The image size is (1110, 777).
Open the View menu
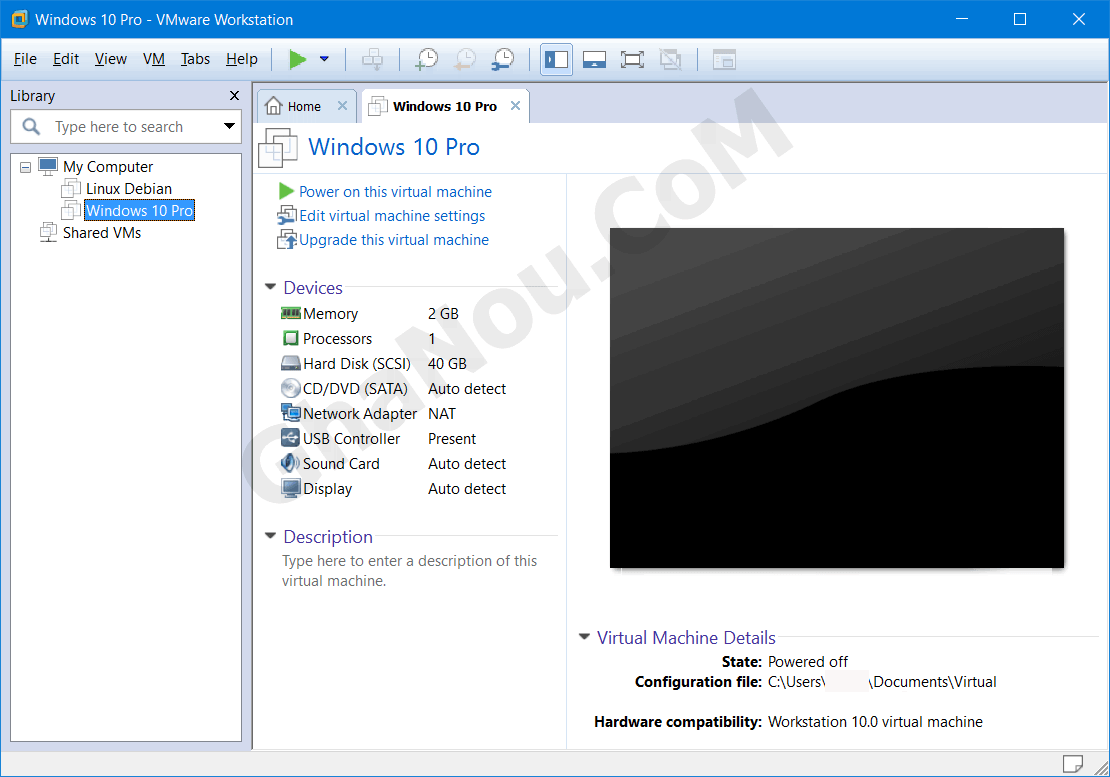point(110,59)
